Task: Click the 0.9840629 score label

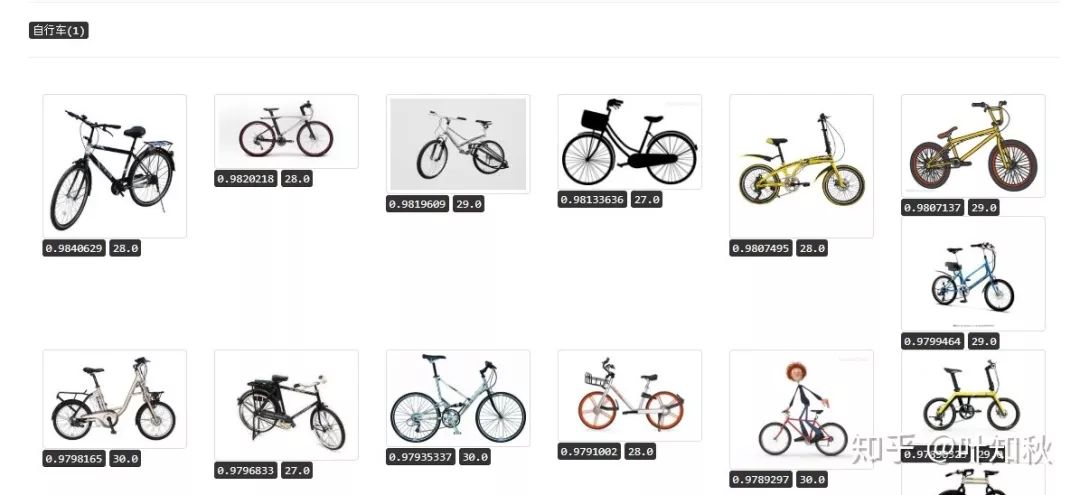Action: click(75, 248)
